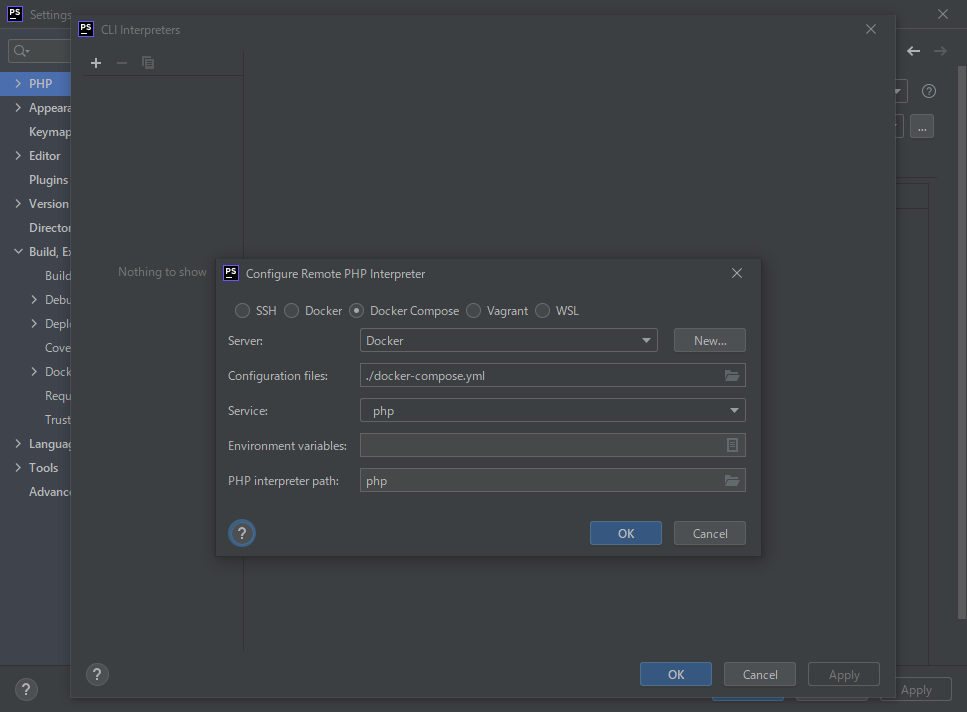The image size is (967, 712).
Task: Expand the Editor settings category
Action: pos(18,156)
